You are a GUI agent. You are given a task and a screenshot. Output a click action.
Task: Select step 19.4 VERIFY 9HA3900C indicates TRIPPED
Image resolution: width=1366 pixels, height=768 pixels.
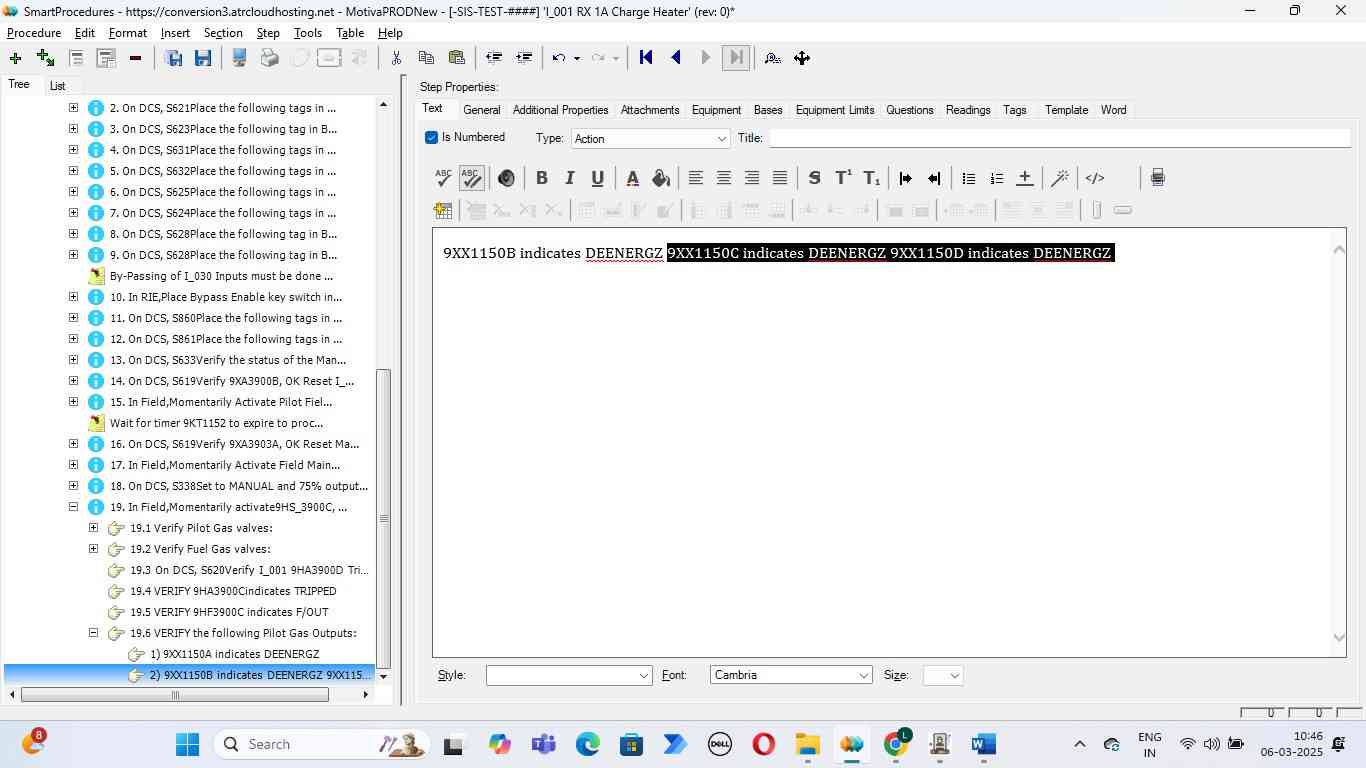(x=233, y=591)
